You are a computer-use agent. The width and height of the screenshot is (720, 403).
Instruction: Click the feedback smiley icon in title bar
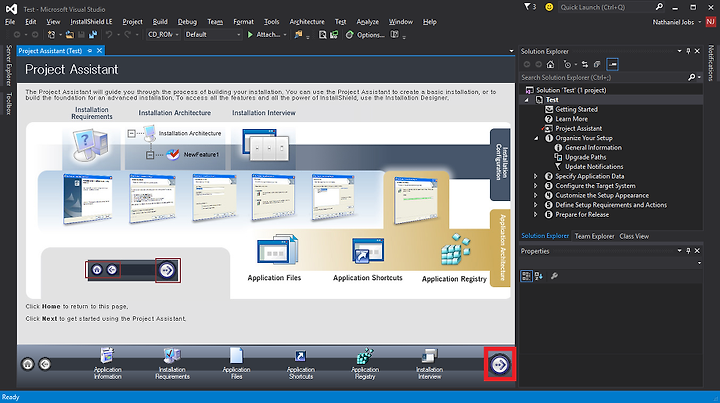[x=549, y=7]
